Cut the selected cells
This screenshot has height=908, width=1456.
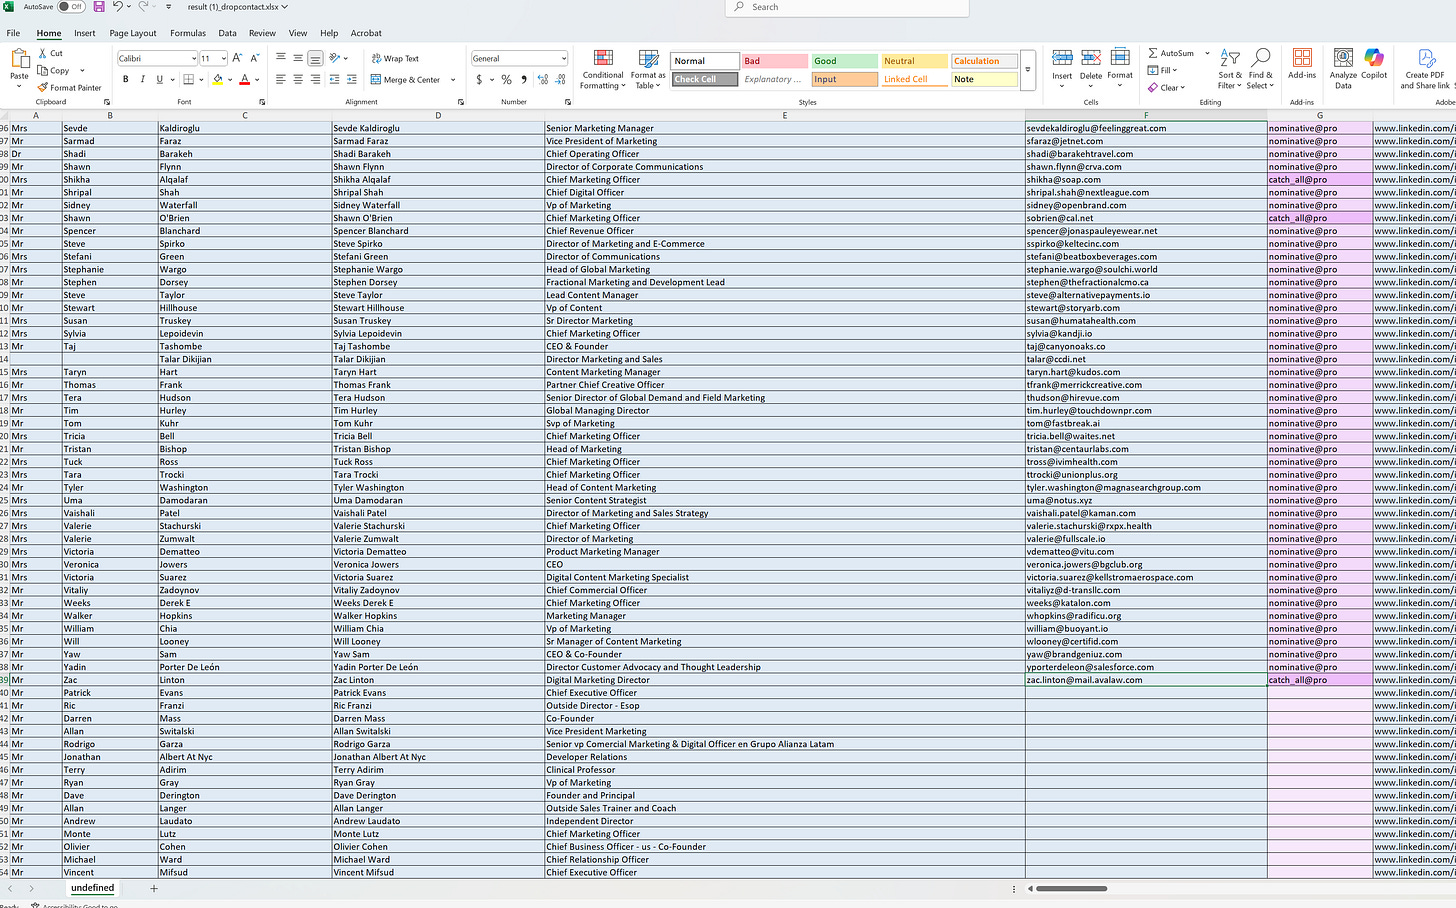pos(50,54)
